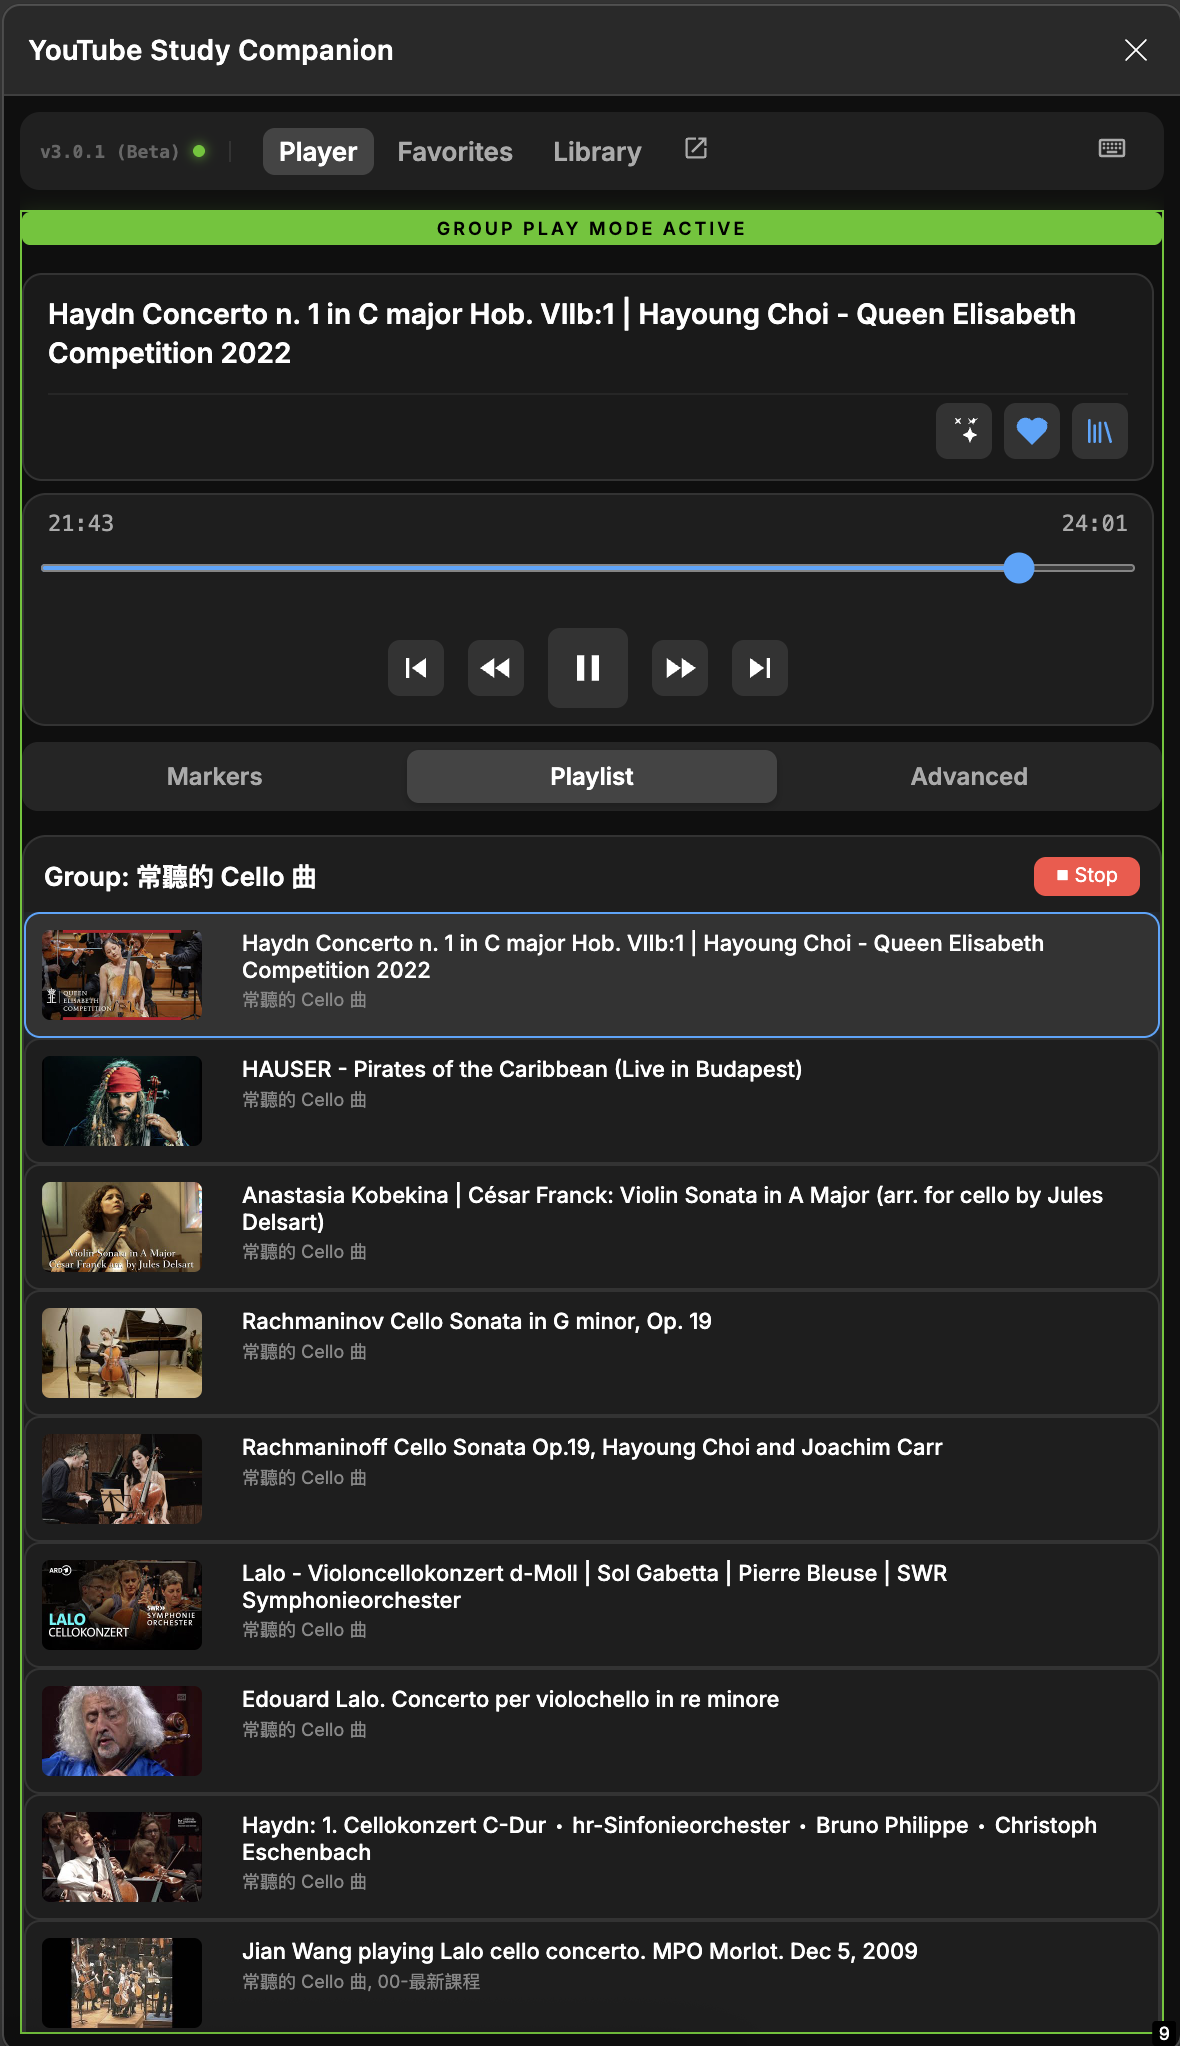Image resolution: width=1180 pixels, height=2046 pixels.
Task: Toggle the blue heart favorite button
Action: coord(1031,431)
